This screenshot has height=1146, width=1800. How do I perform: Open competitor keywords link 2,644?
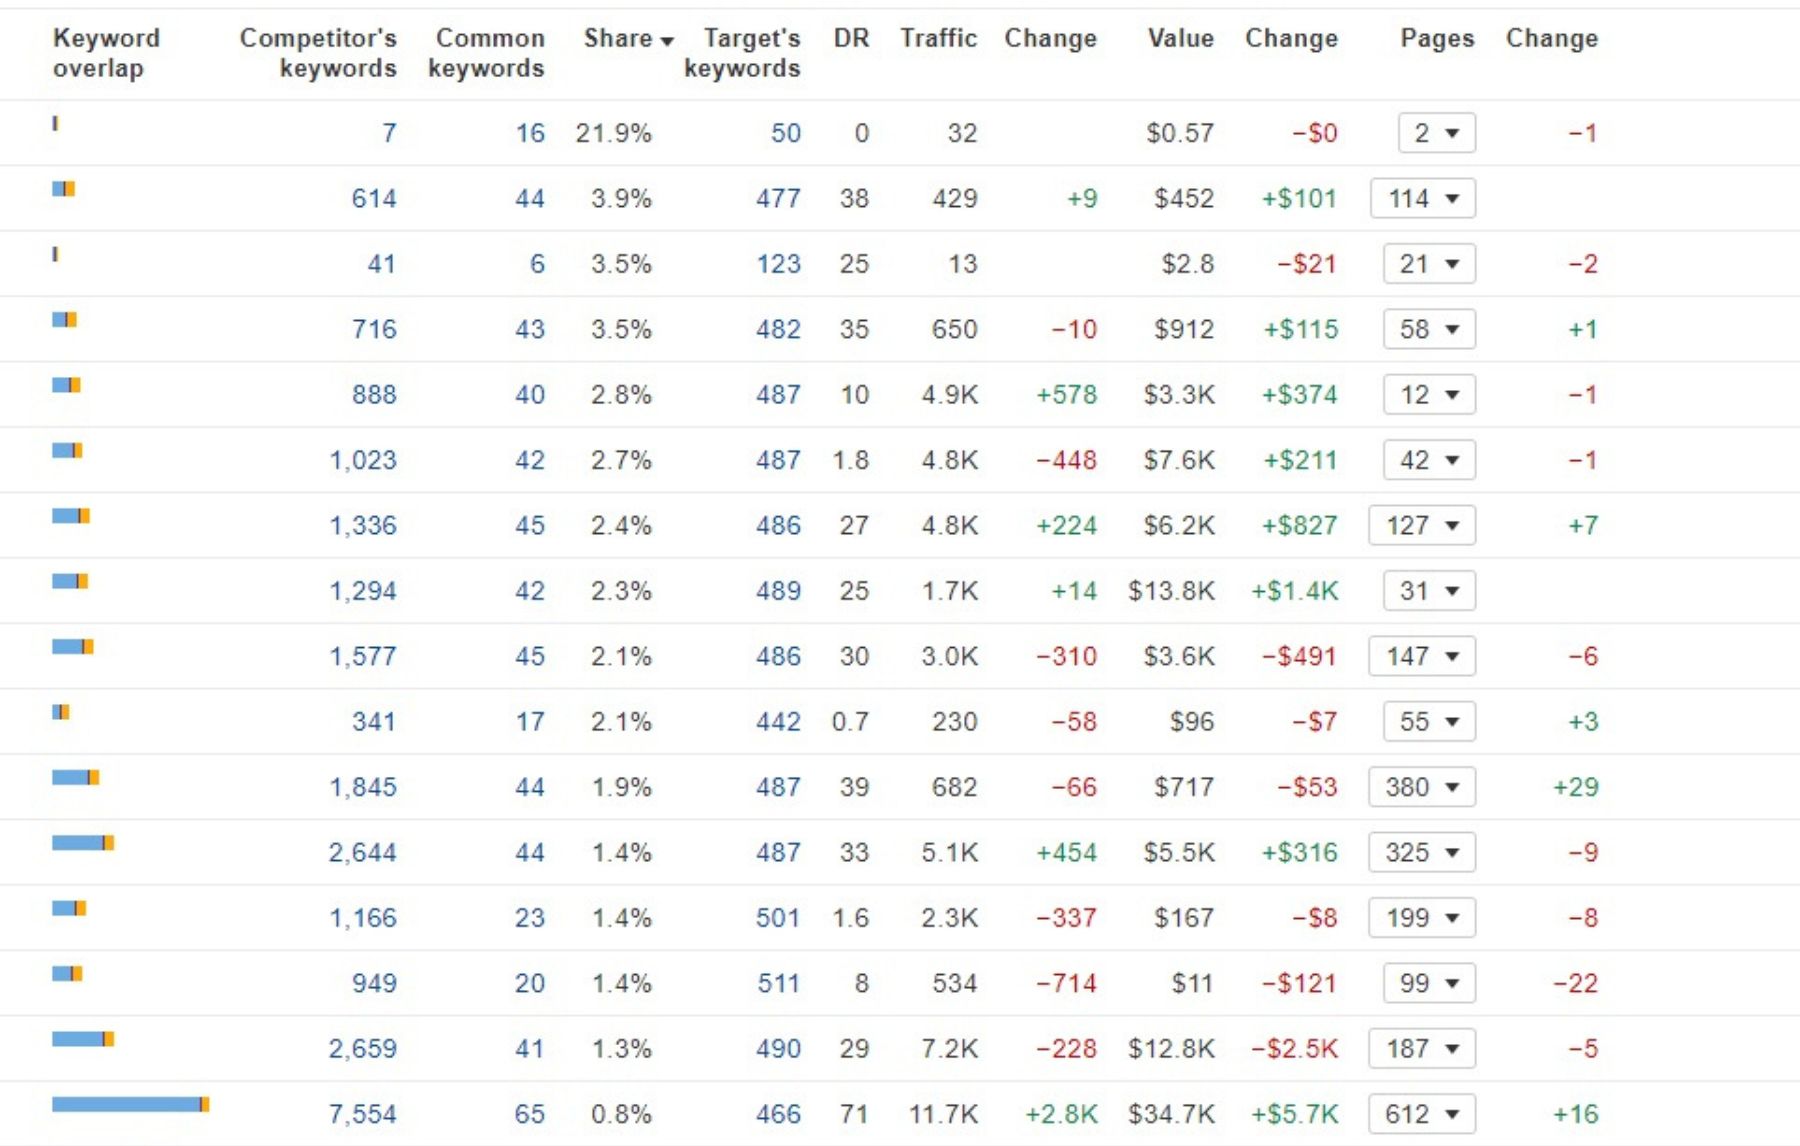pyautogui.click(x=362, y=852)
